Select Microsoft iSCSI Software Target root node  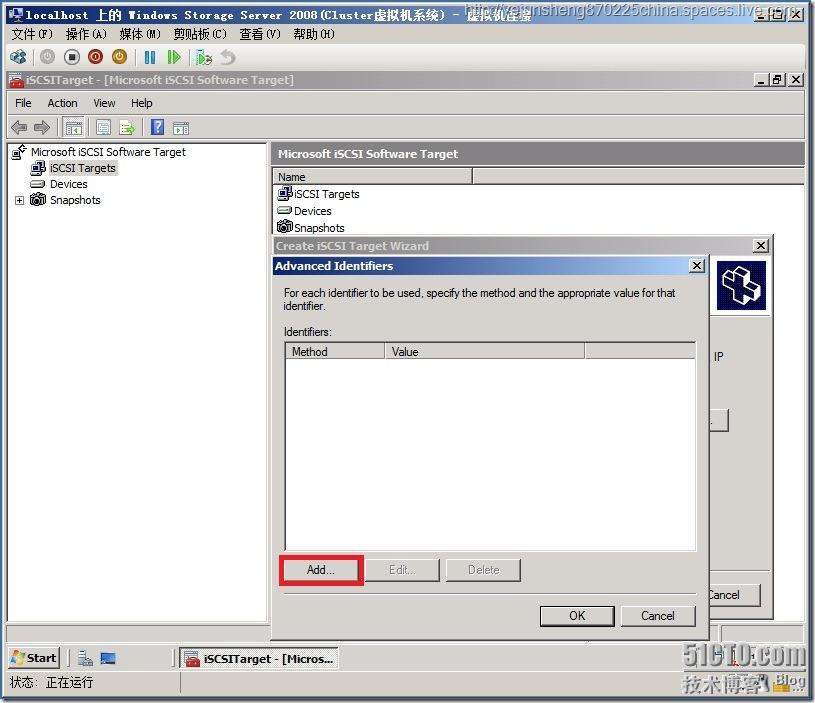tap(108, 152)
